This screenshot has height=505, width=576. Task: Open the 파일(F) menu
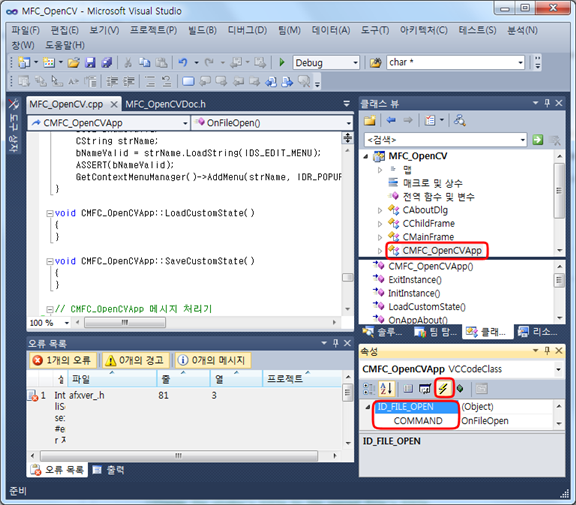click(x=26, y=30)
